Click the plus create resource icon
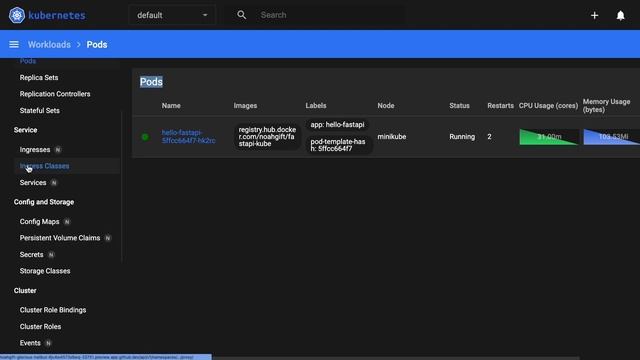 point(594,16)
